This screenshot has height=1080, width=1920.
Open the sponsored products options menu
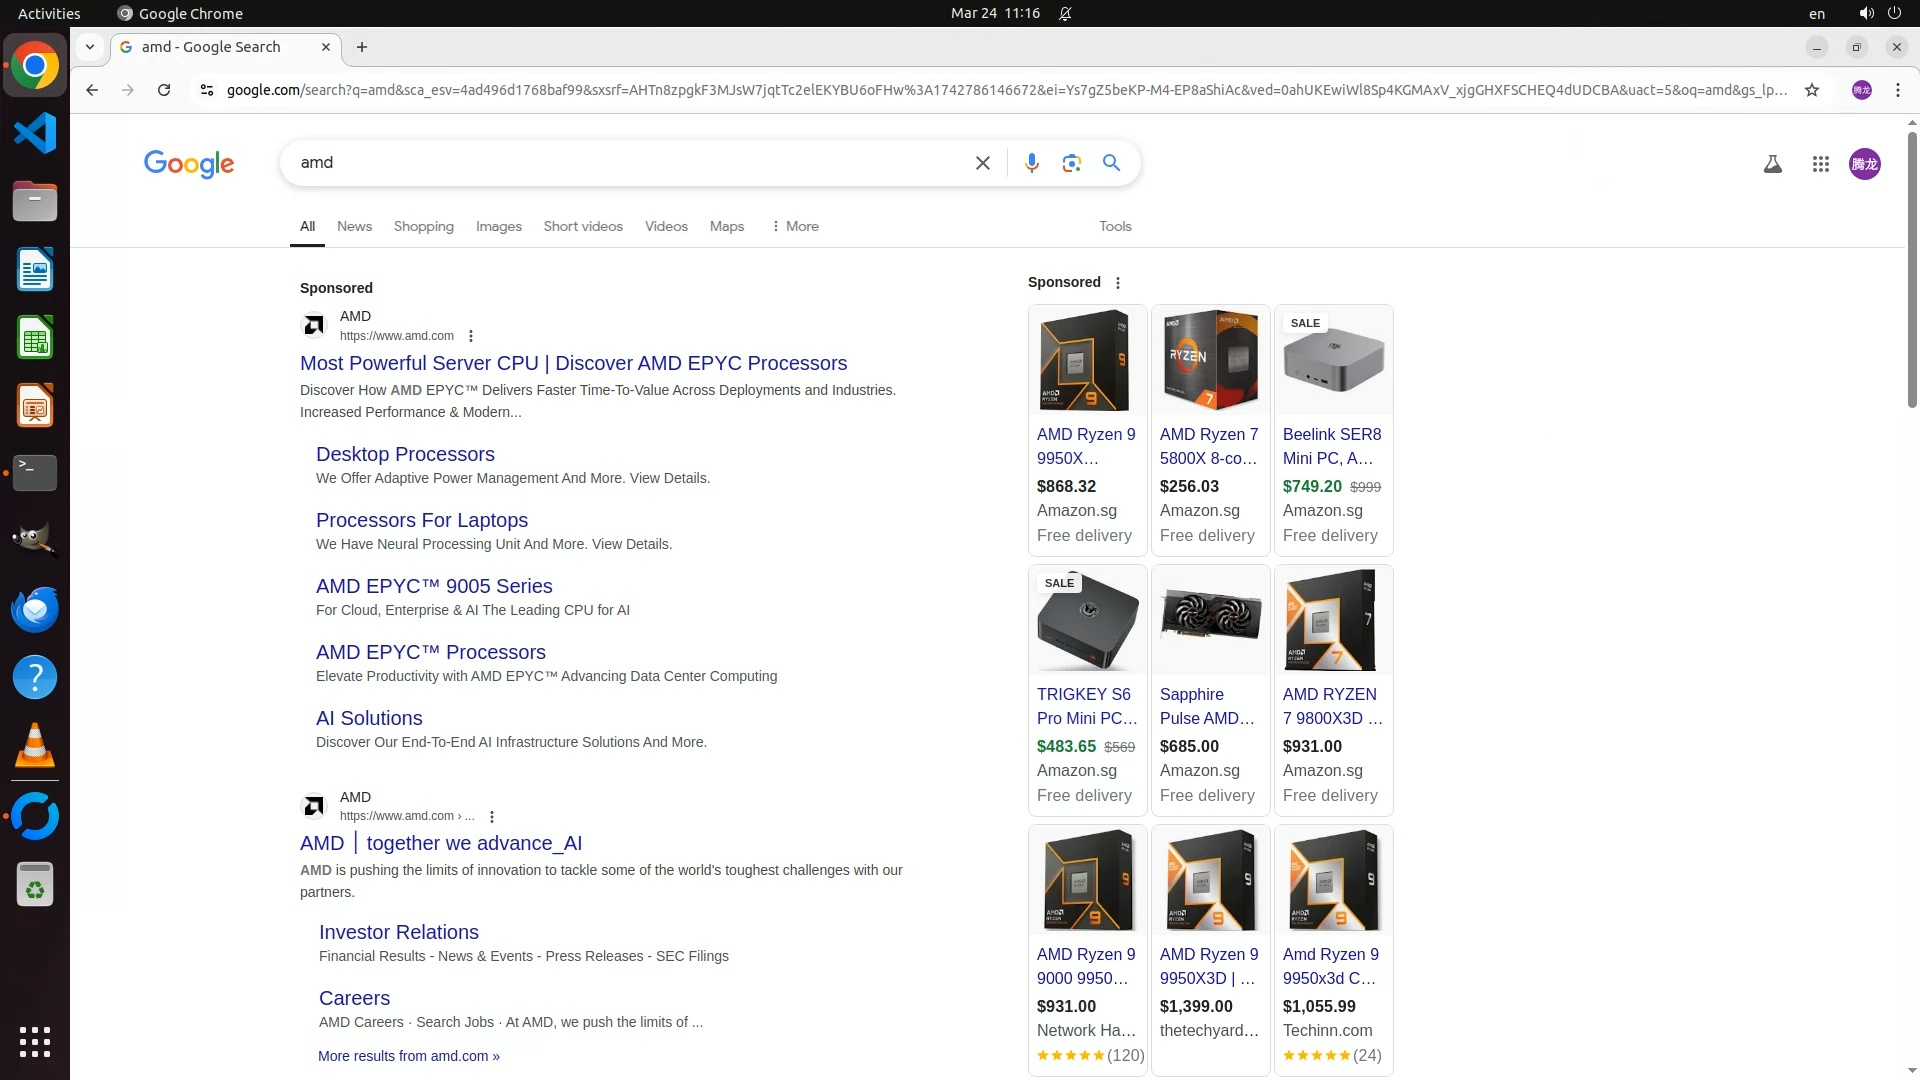click(1118, 283)
